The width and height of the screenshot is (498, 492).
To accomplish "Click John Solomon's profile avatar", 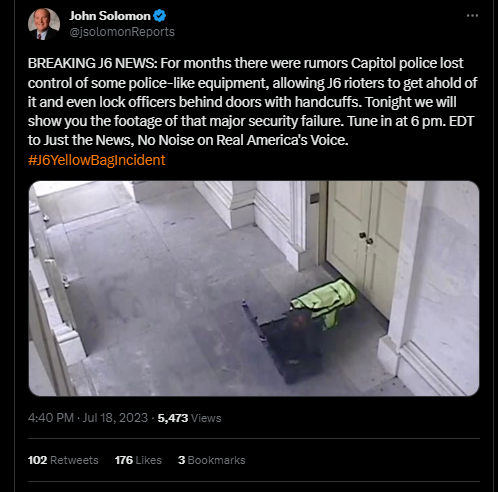I will tap(44, 24).
